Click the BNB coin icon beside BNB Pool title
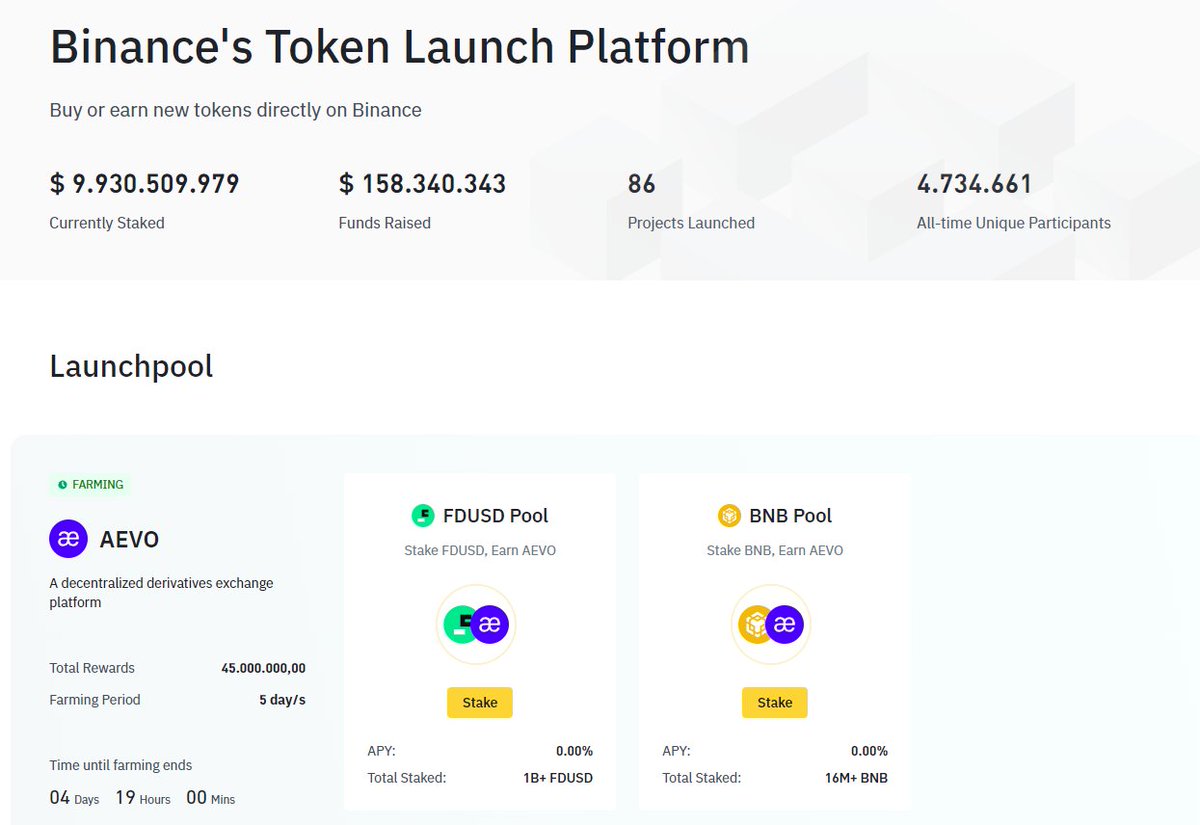The width and height of the screenshot is (1200, 825). click(x=729, y=516)
